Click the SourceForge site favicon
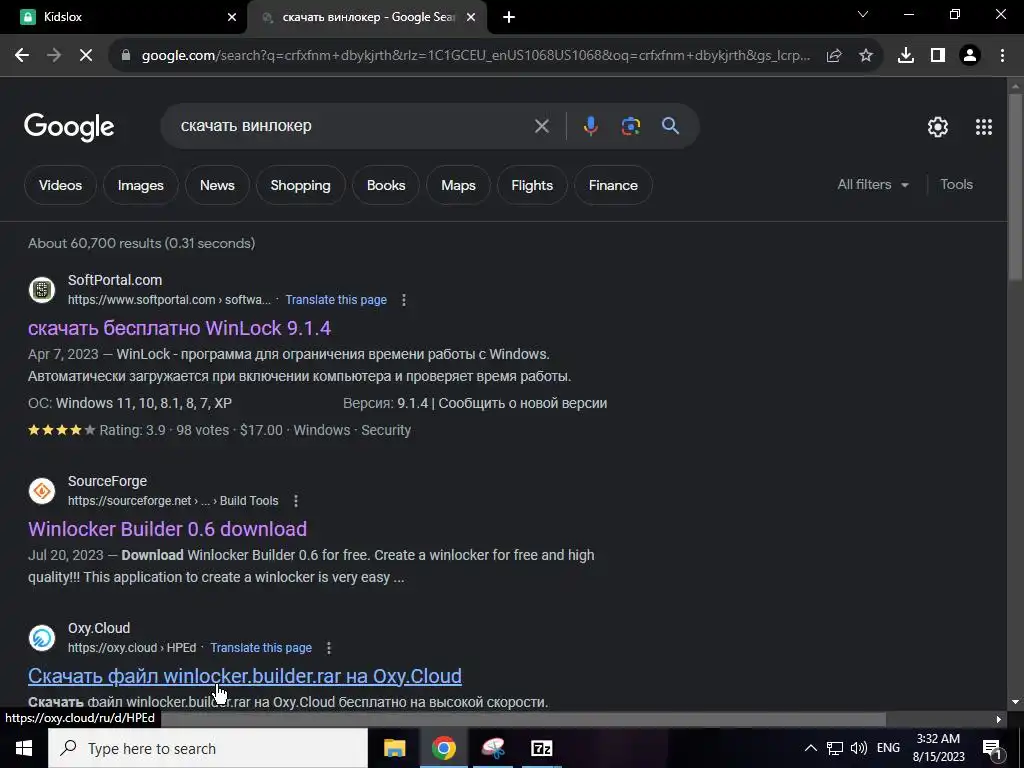This screenshot has width=1024, height=768. (42, 490)
